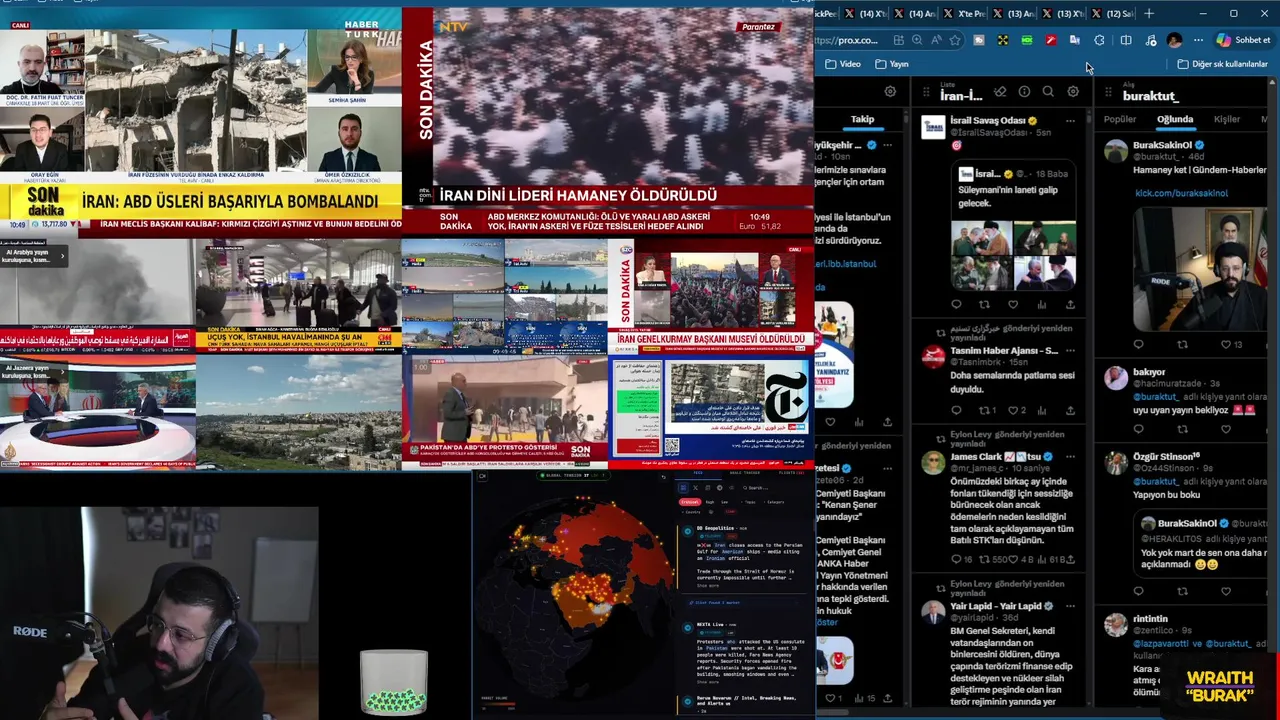Open the Yayın bookmarks folder
Screen dimensions: 1280x720
pyautogui.click(x=891, y=64)
